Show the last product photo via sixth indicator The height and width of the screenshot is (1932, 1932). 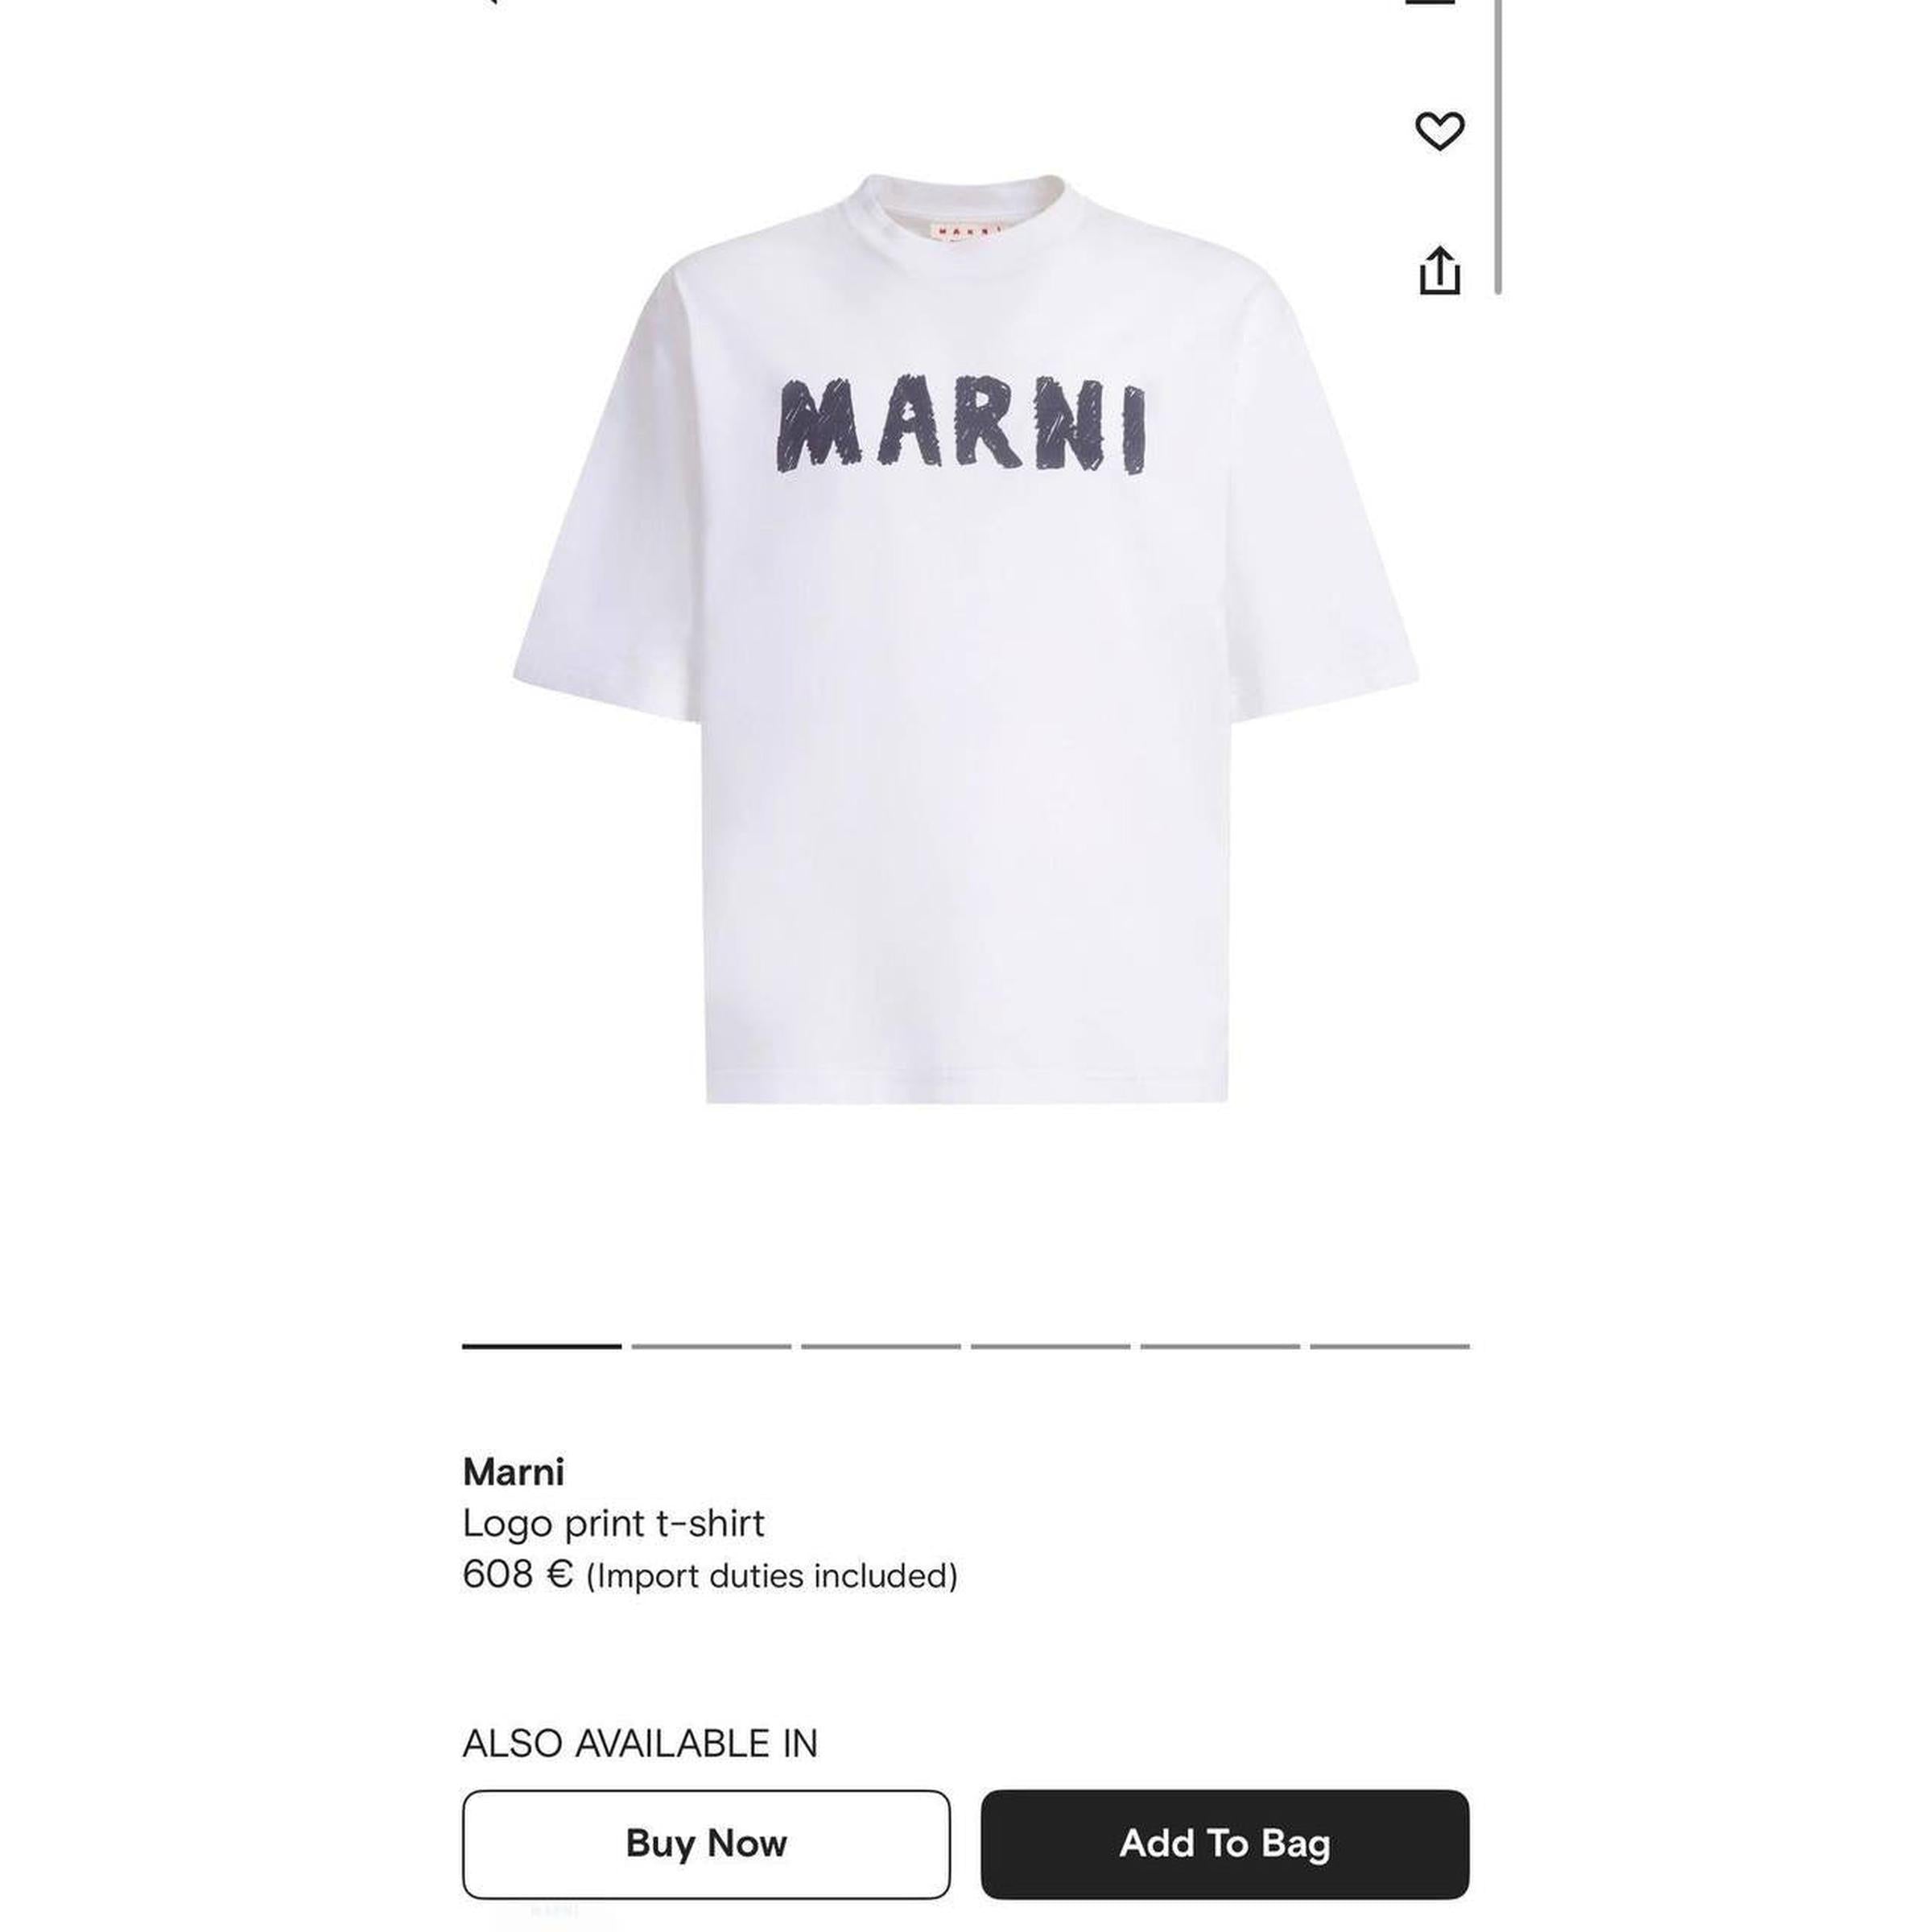pos(1390,1346)
